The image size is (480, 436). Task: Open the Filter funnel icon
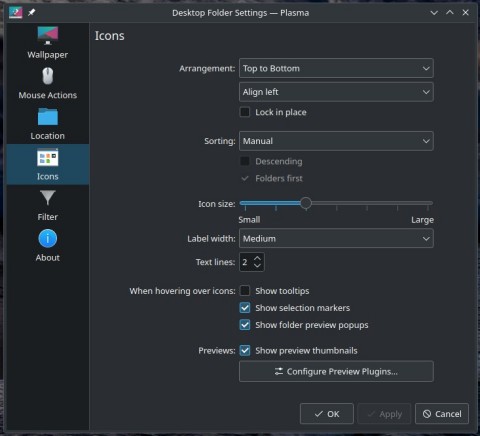[48, 198]
